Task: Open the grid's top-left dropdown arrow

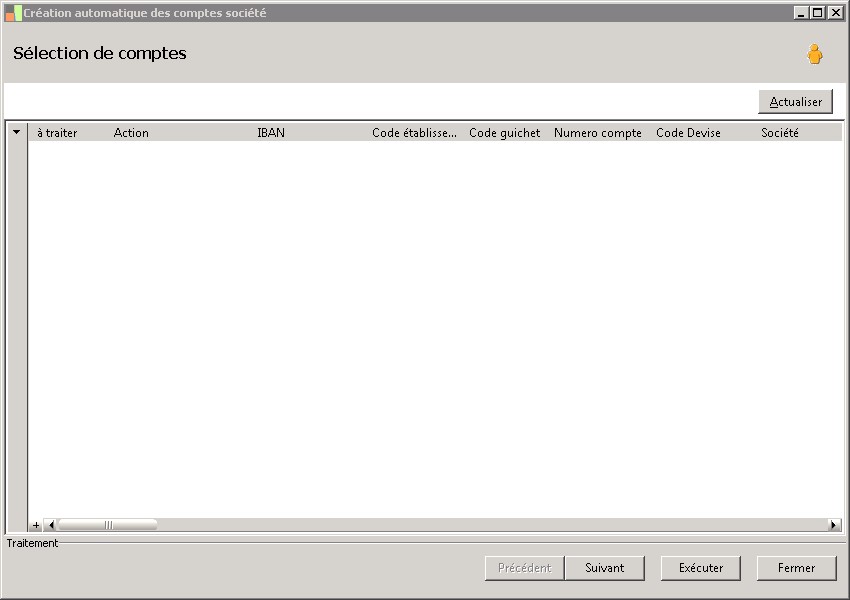Action: click(x=17, y=132)
